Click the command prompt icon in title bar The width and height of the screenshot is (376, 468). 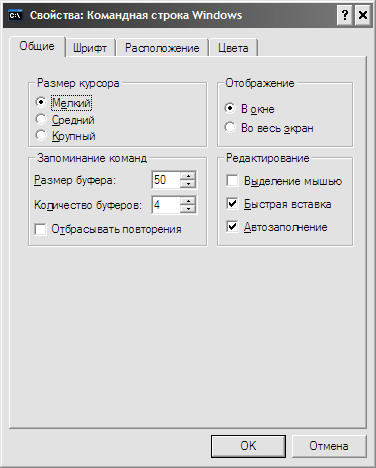pos(16,15)
